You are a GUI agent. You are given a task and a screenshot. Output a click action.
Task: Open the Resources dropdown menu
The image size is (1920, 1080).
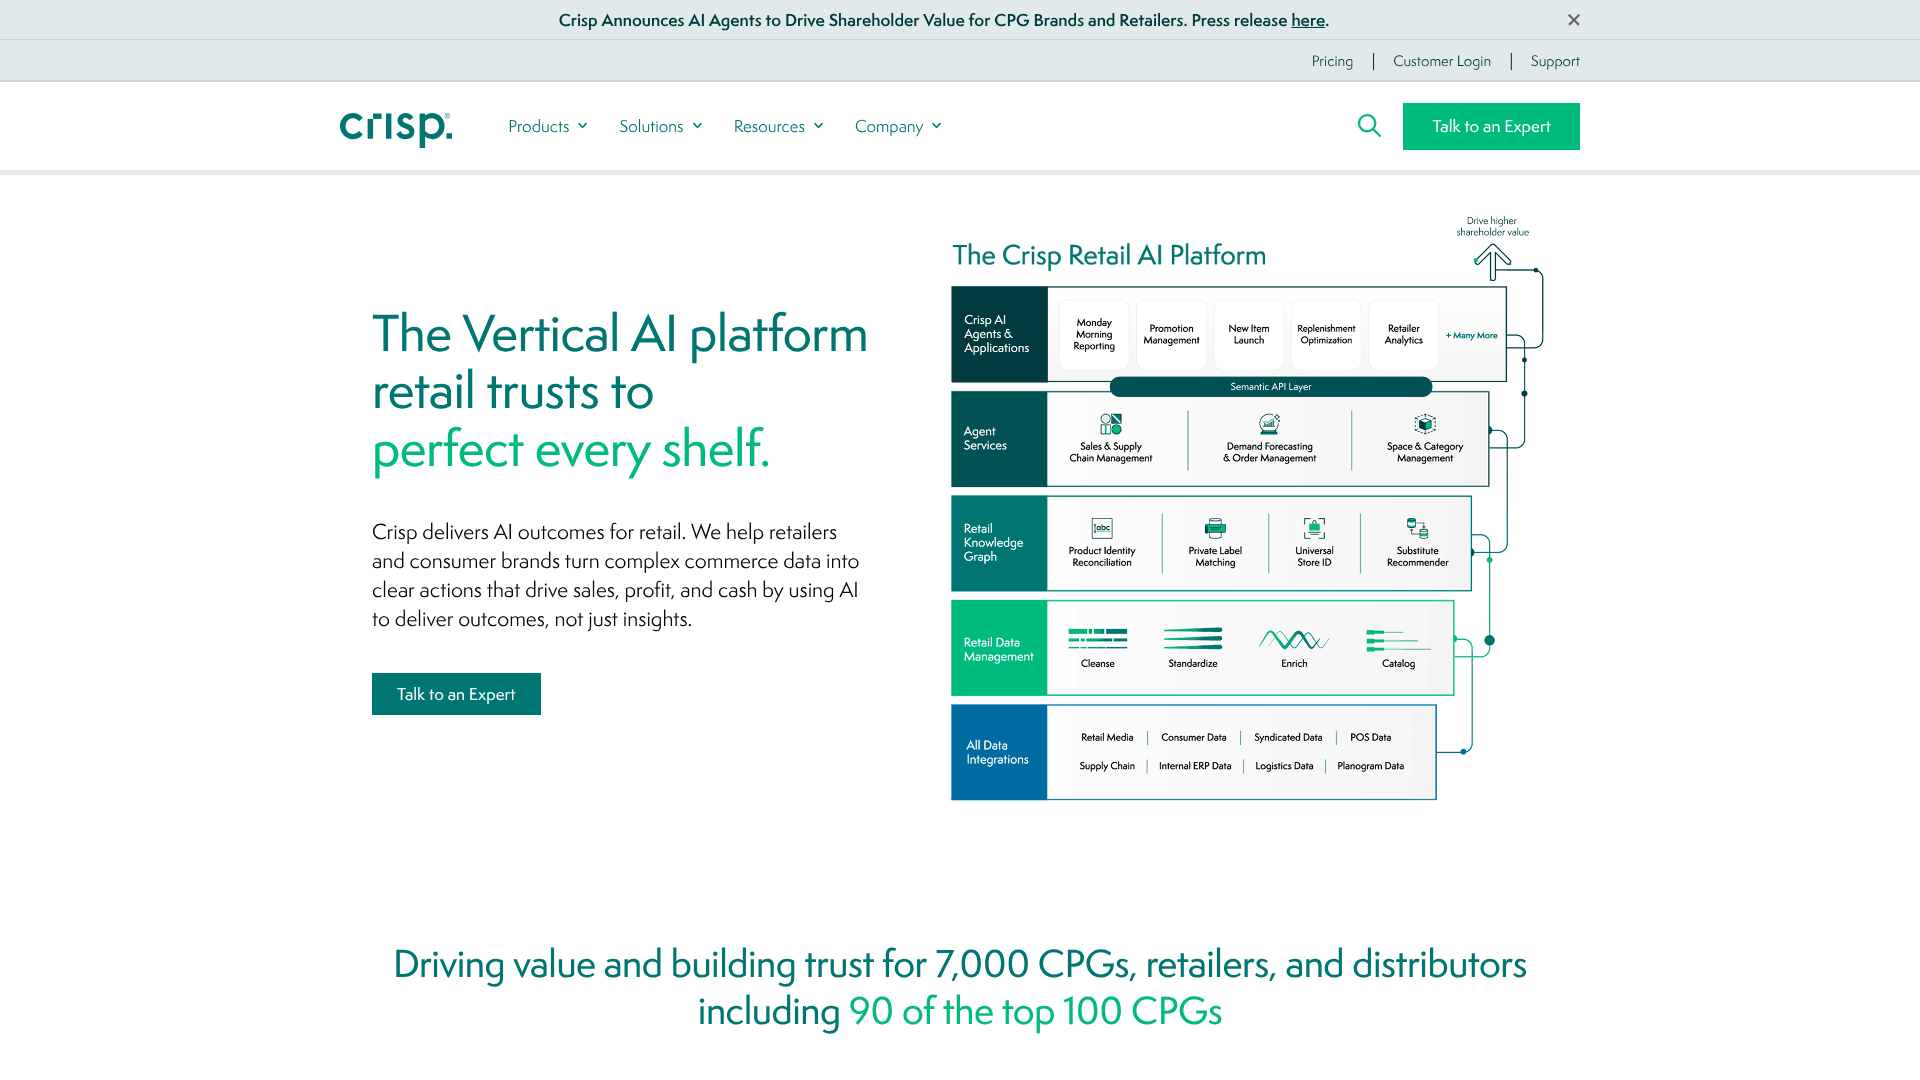779,126
